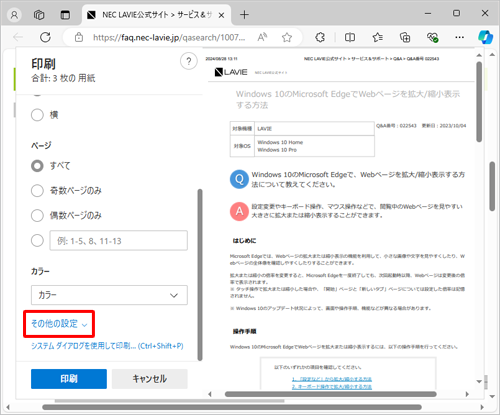Open the カラー dropdown

pos(109,295)
